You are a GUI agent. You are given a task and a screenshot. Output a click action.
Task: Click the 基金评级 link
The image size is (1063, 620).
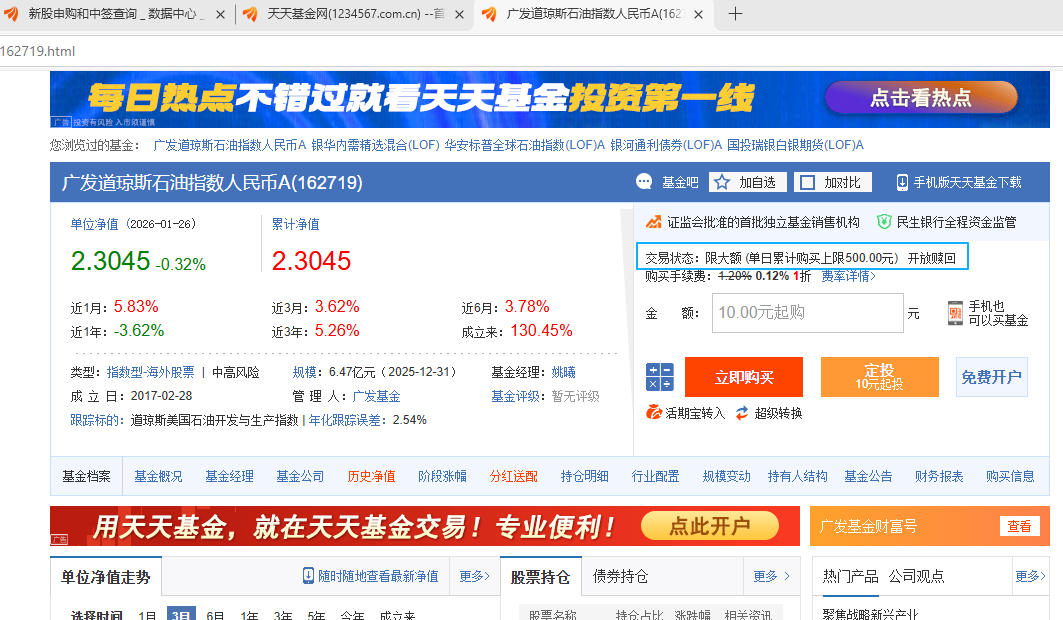pyautogui.click(x=515, y=396)
